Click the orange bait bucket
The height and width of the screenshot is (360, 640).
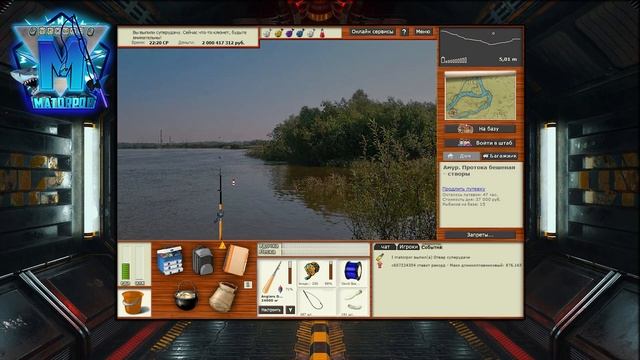(x=133, y=302)
